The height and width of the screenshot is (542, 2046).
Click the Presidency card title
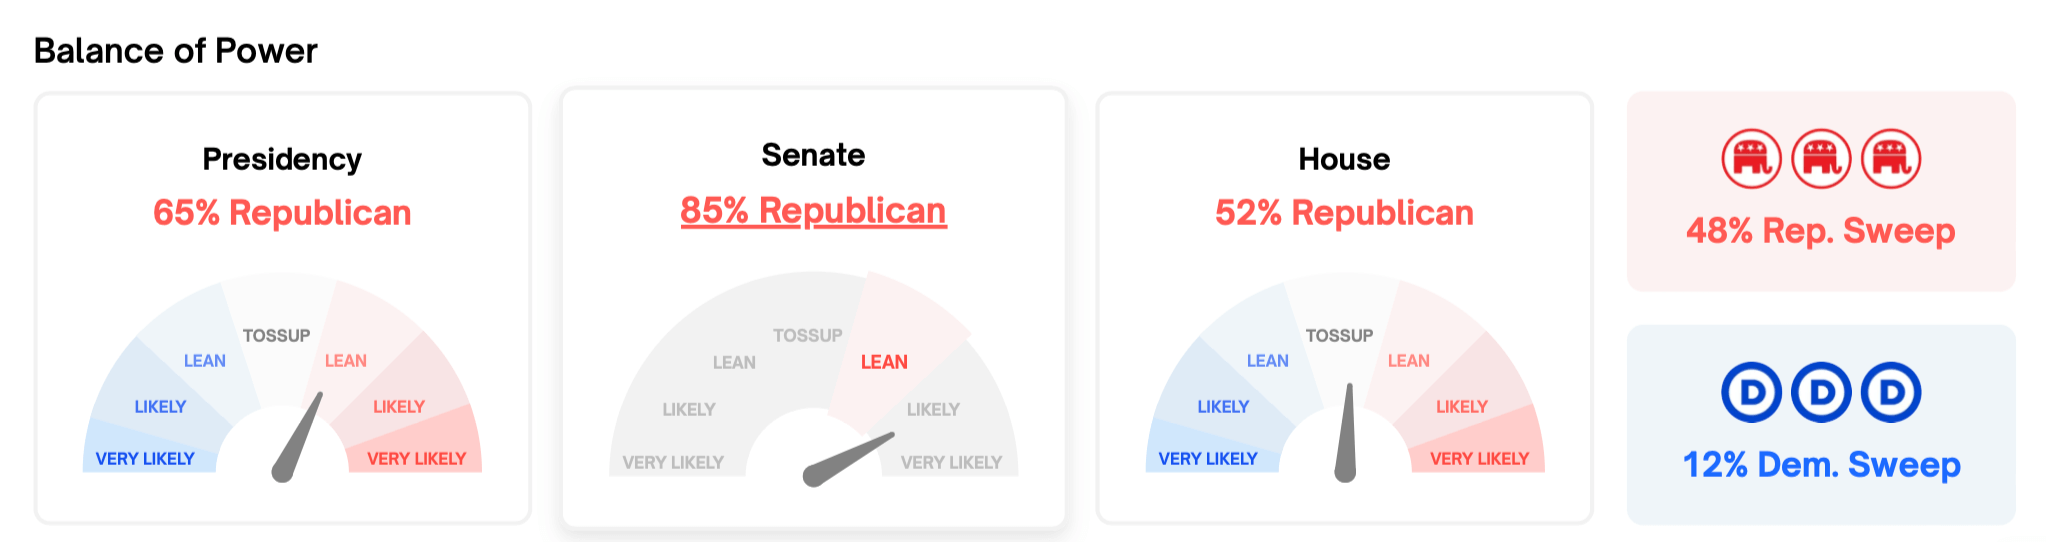click(x=282, y=159)
